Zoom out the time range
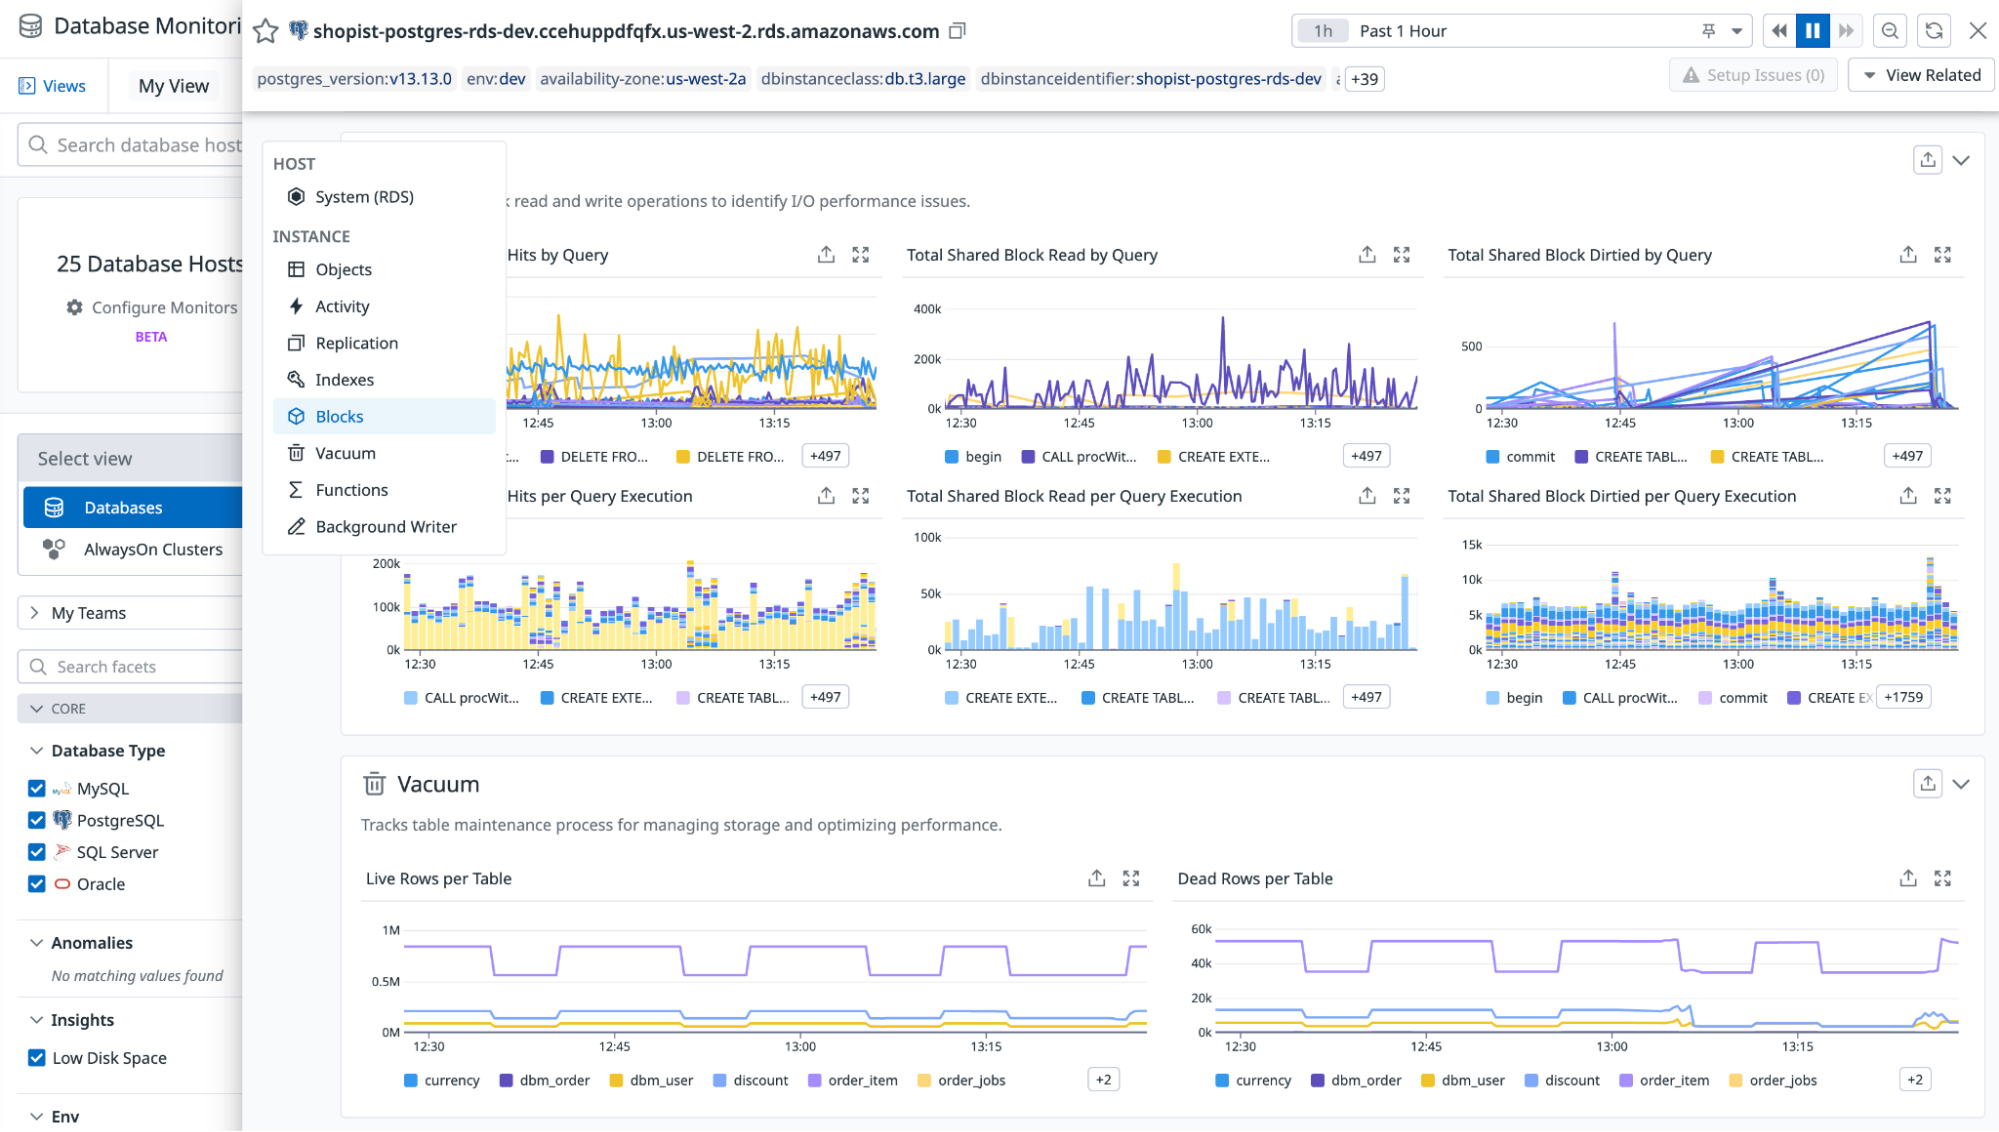1999x1132 pixels. point(1889,30)
